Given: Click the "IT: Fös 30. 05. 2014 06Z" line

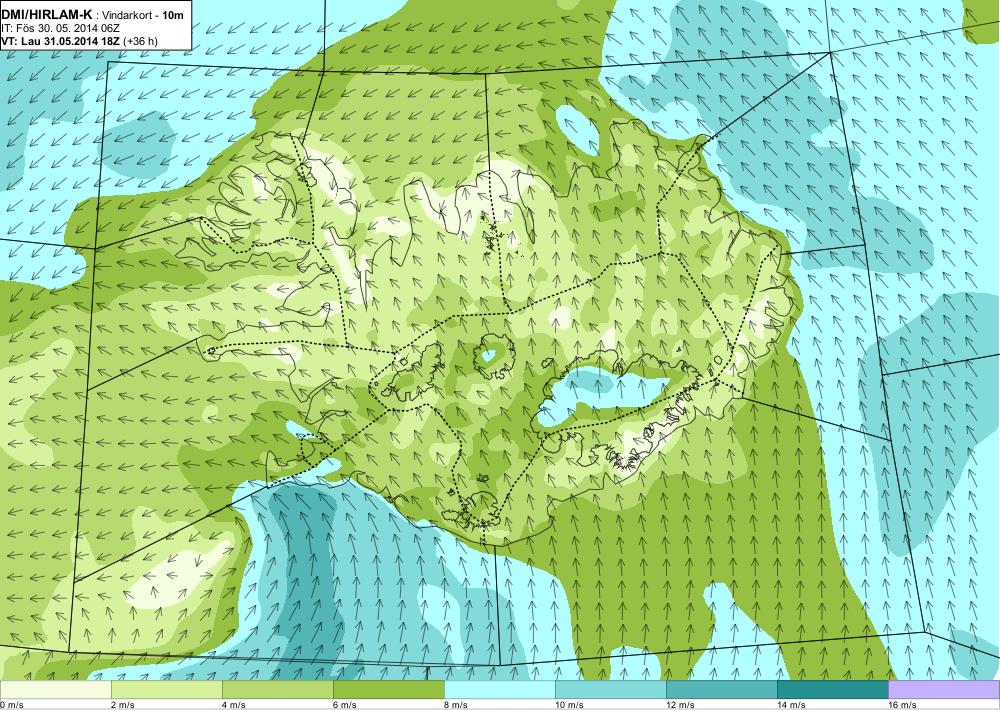Looking at the screenshot, I should (61, 28).
